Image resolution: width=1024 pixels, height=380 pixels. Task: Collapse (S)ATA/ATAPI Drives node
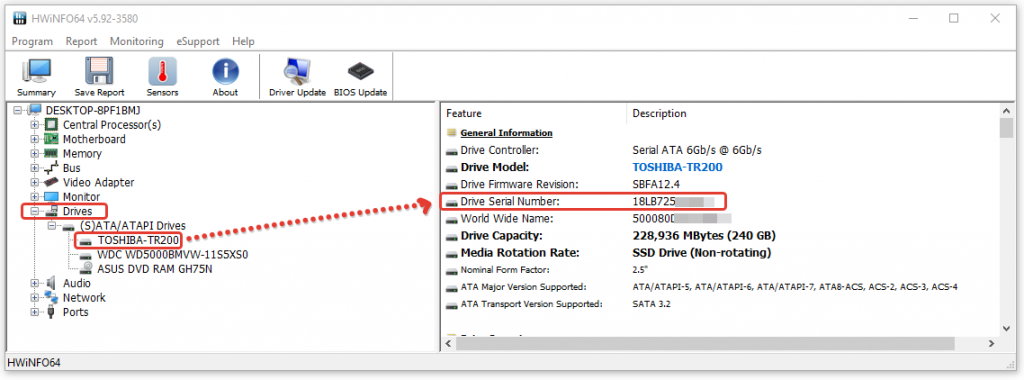[52, 225]
